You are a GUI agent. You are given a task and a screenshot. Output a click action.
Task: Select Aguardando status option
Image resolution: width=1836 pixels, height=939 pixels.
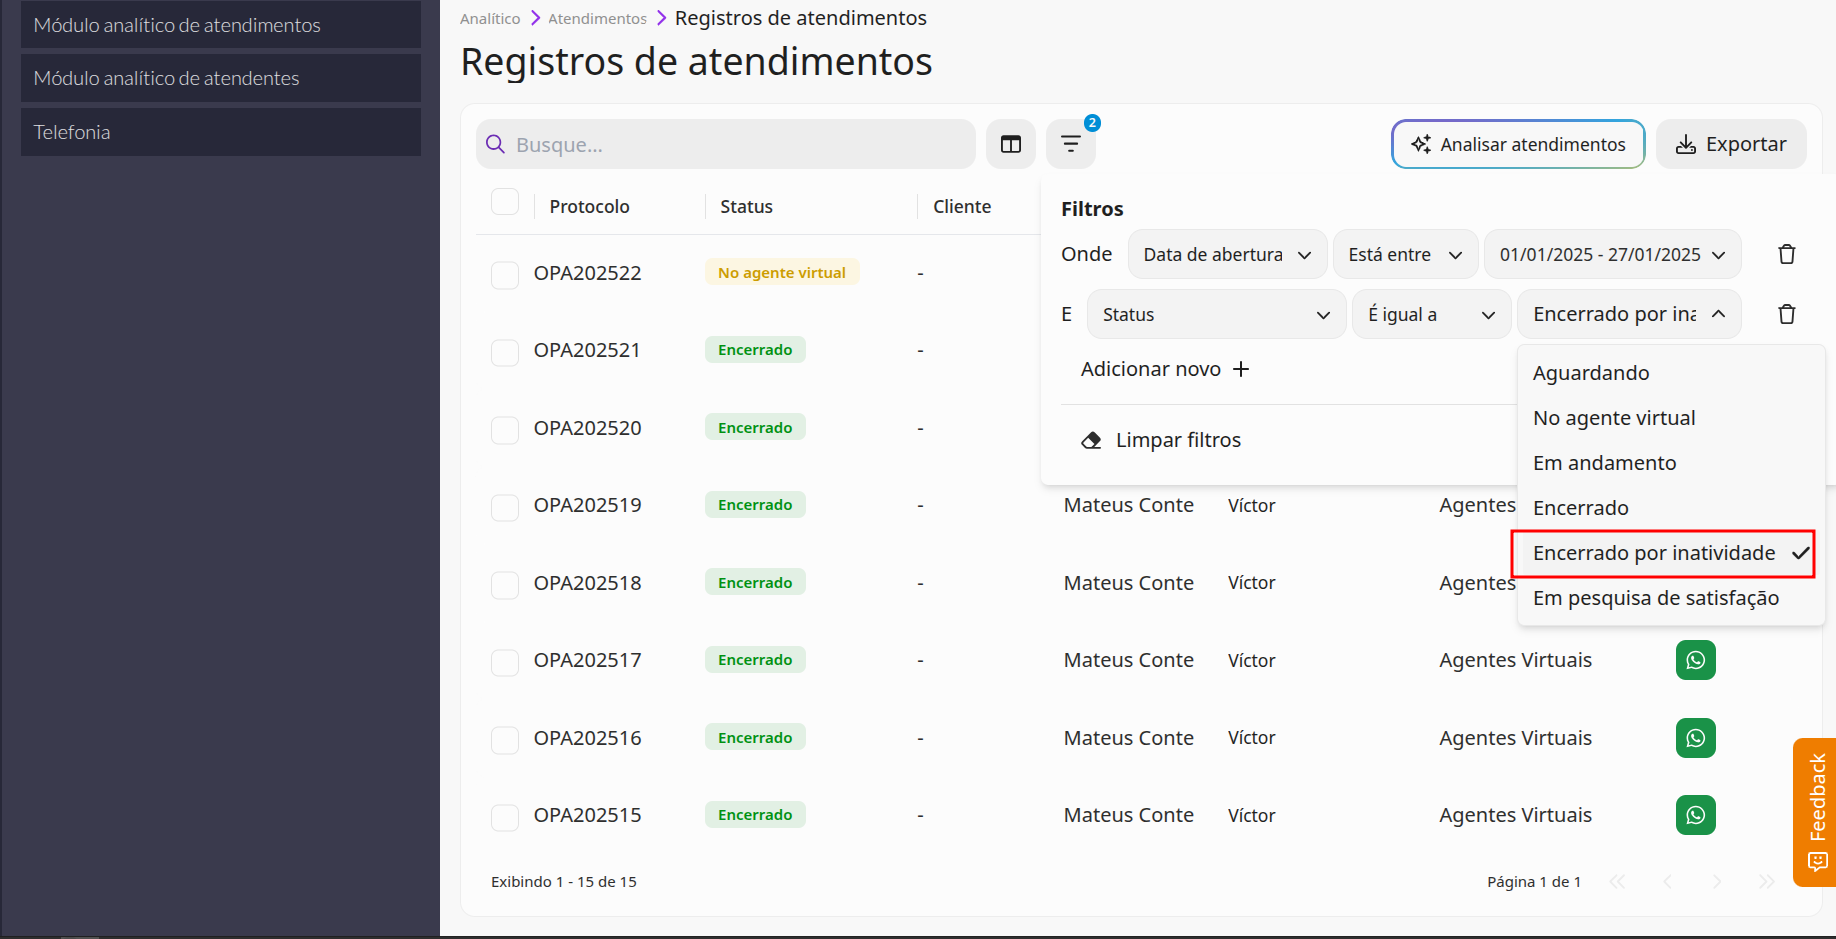point(1670,373)
